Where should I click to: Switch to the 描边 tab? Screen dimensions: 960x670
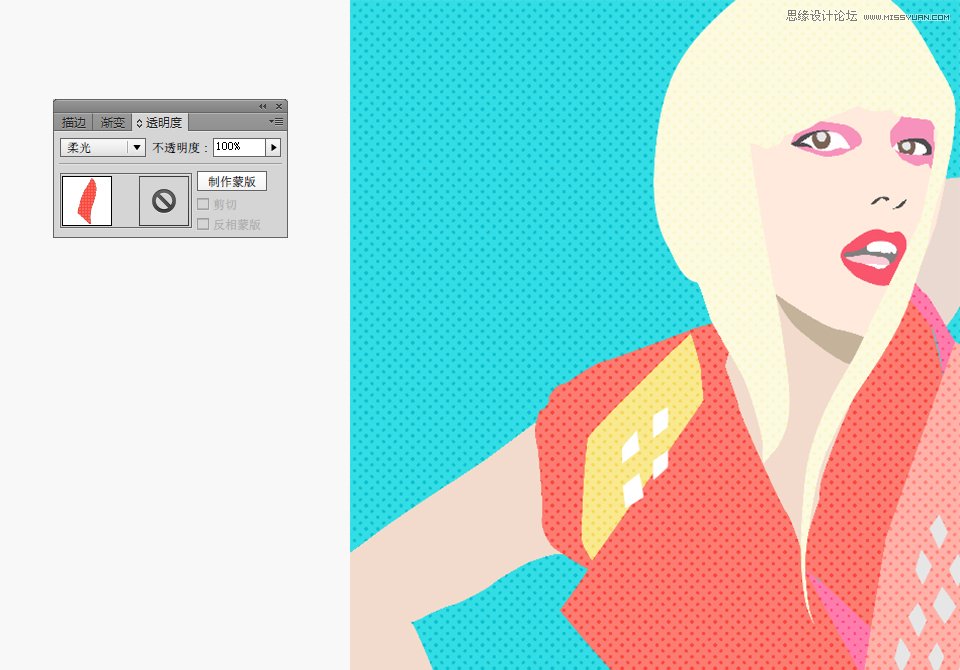pos(74,122)
